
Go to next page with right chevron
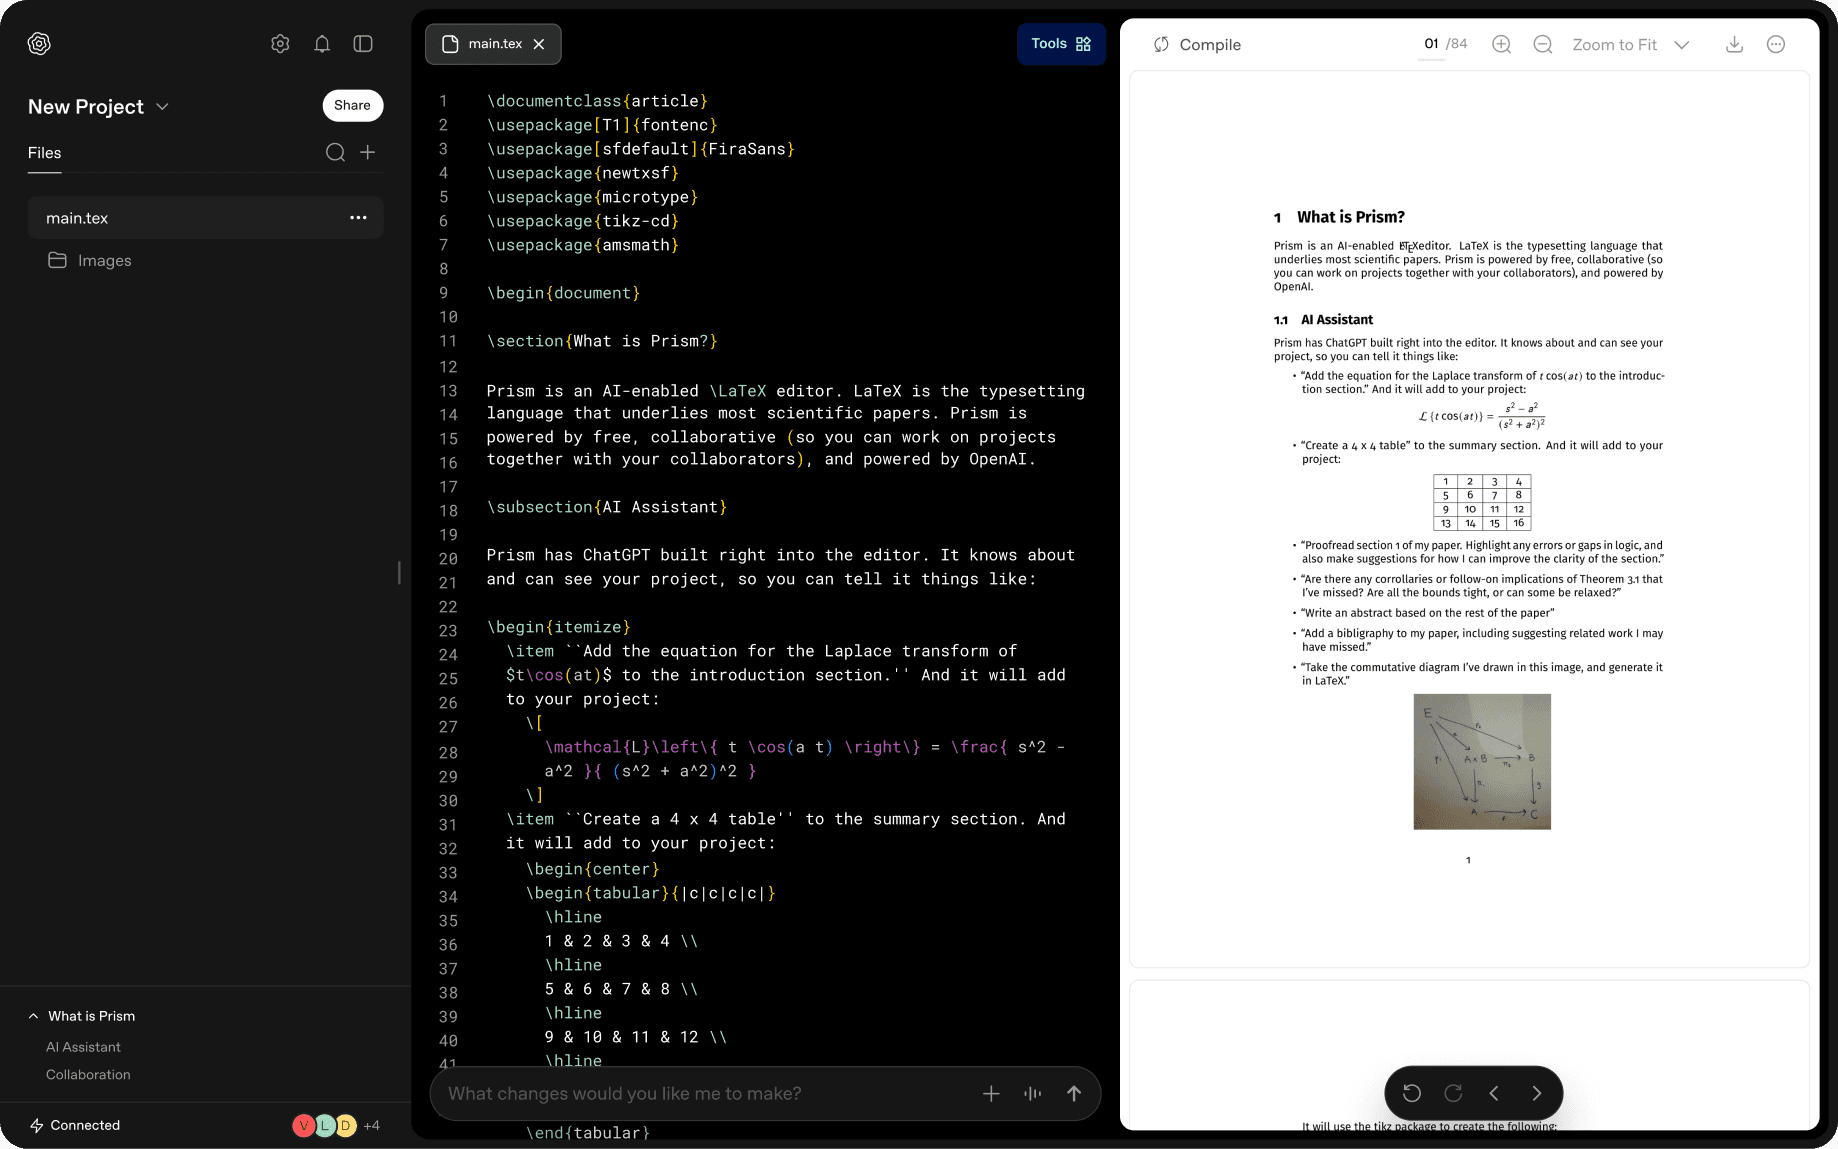[1536, 1093]
